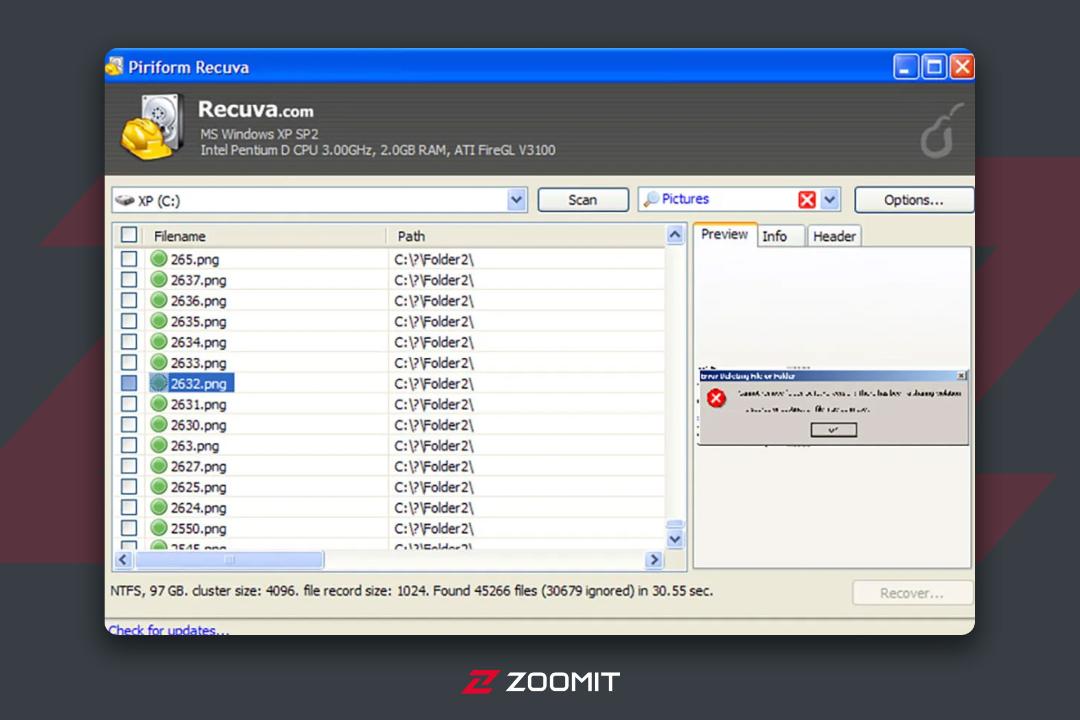This screenshot has height=720, width=1080.
Task: Click green status dot for 265.png
Action: point(159,259)
